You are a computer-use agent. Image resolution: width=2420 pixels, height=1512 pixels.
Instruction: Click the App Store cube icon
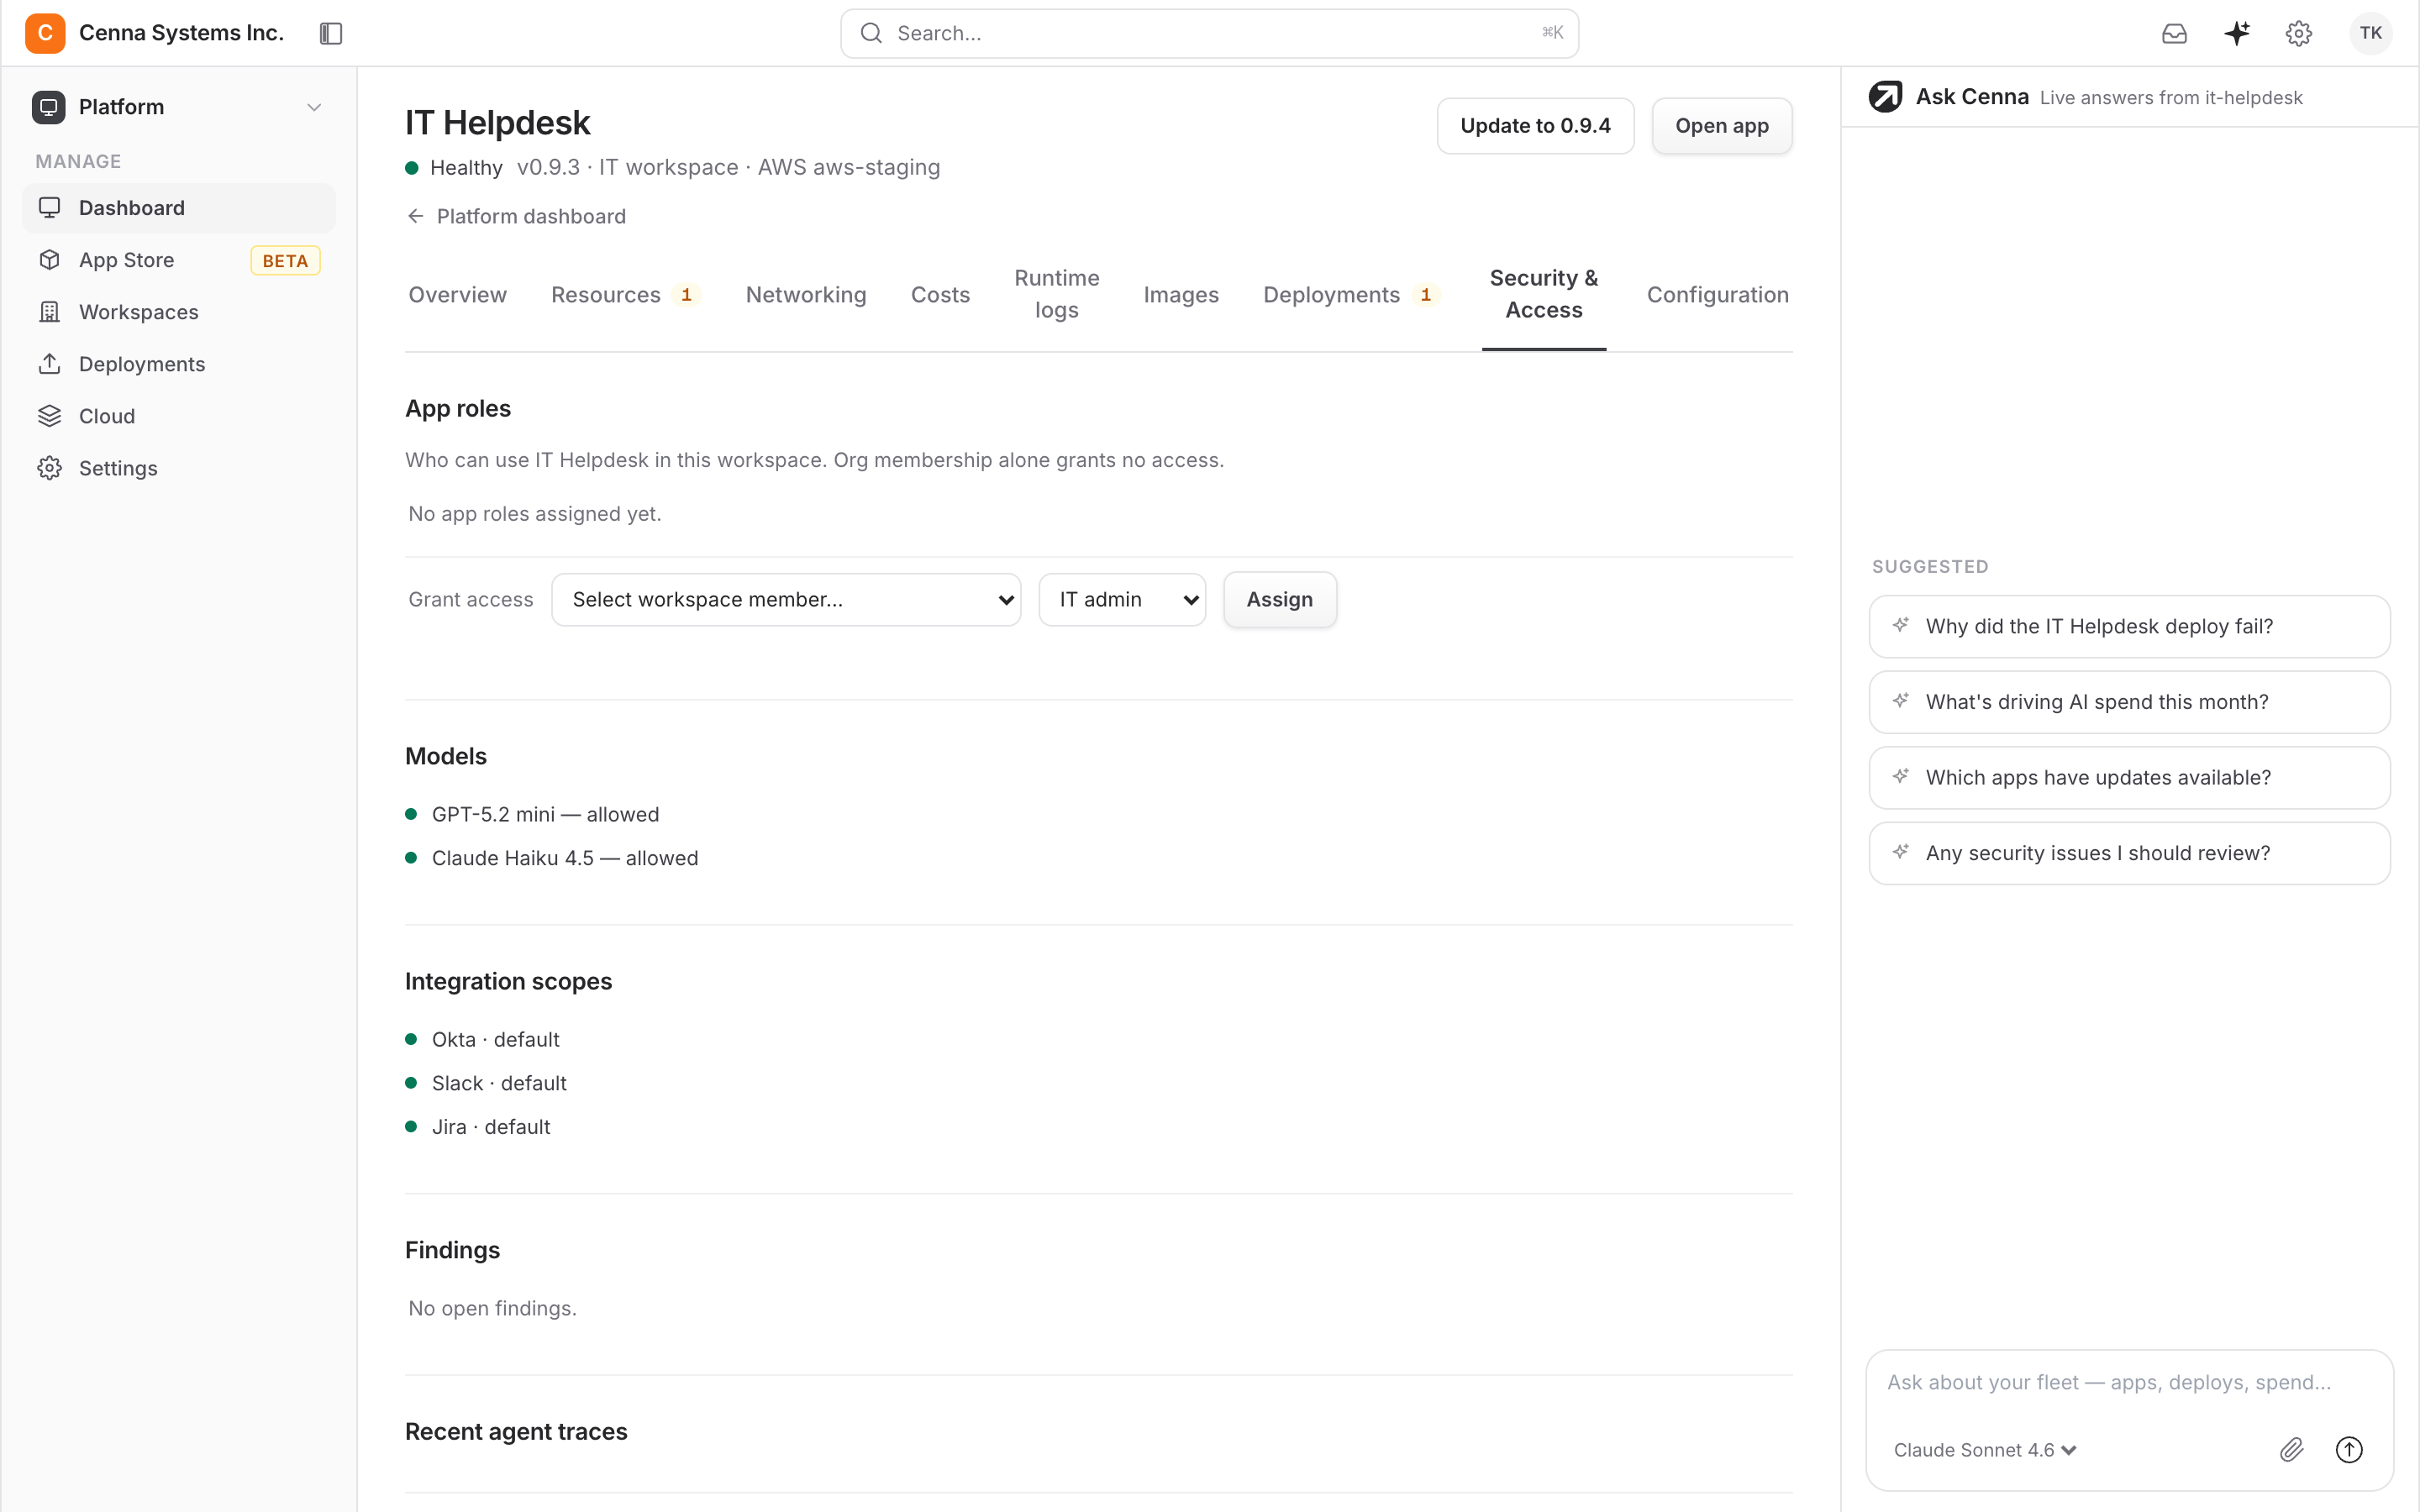coord(49,260)
